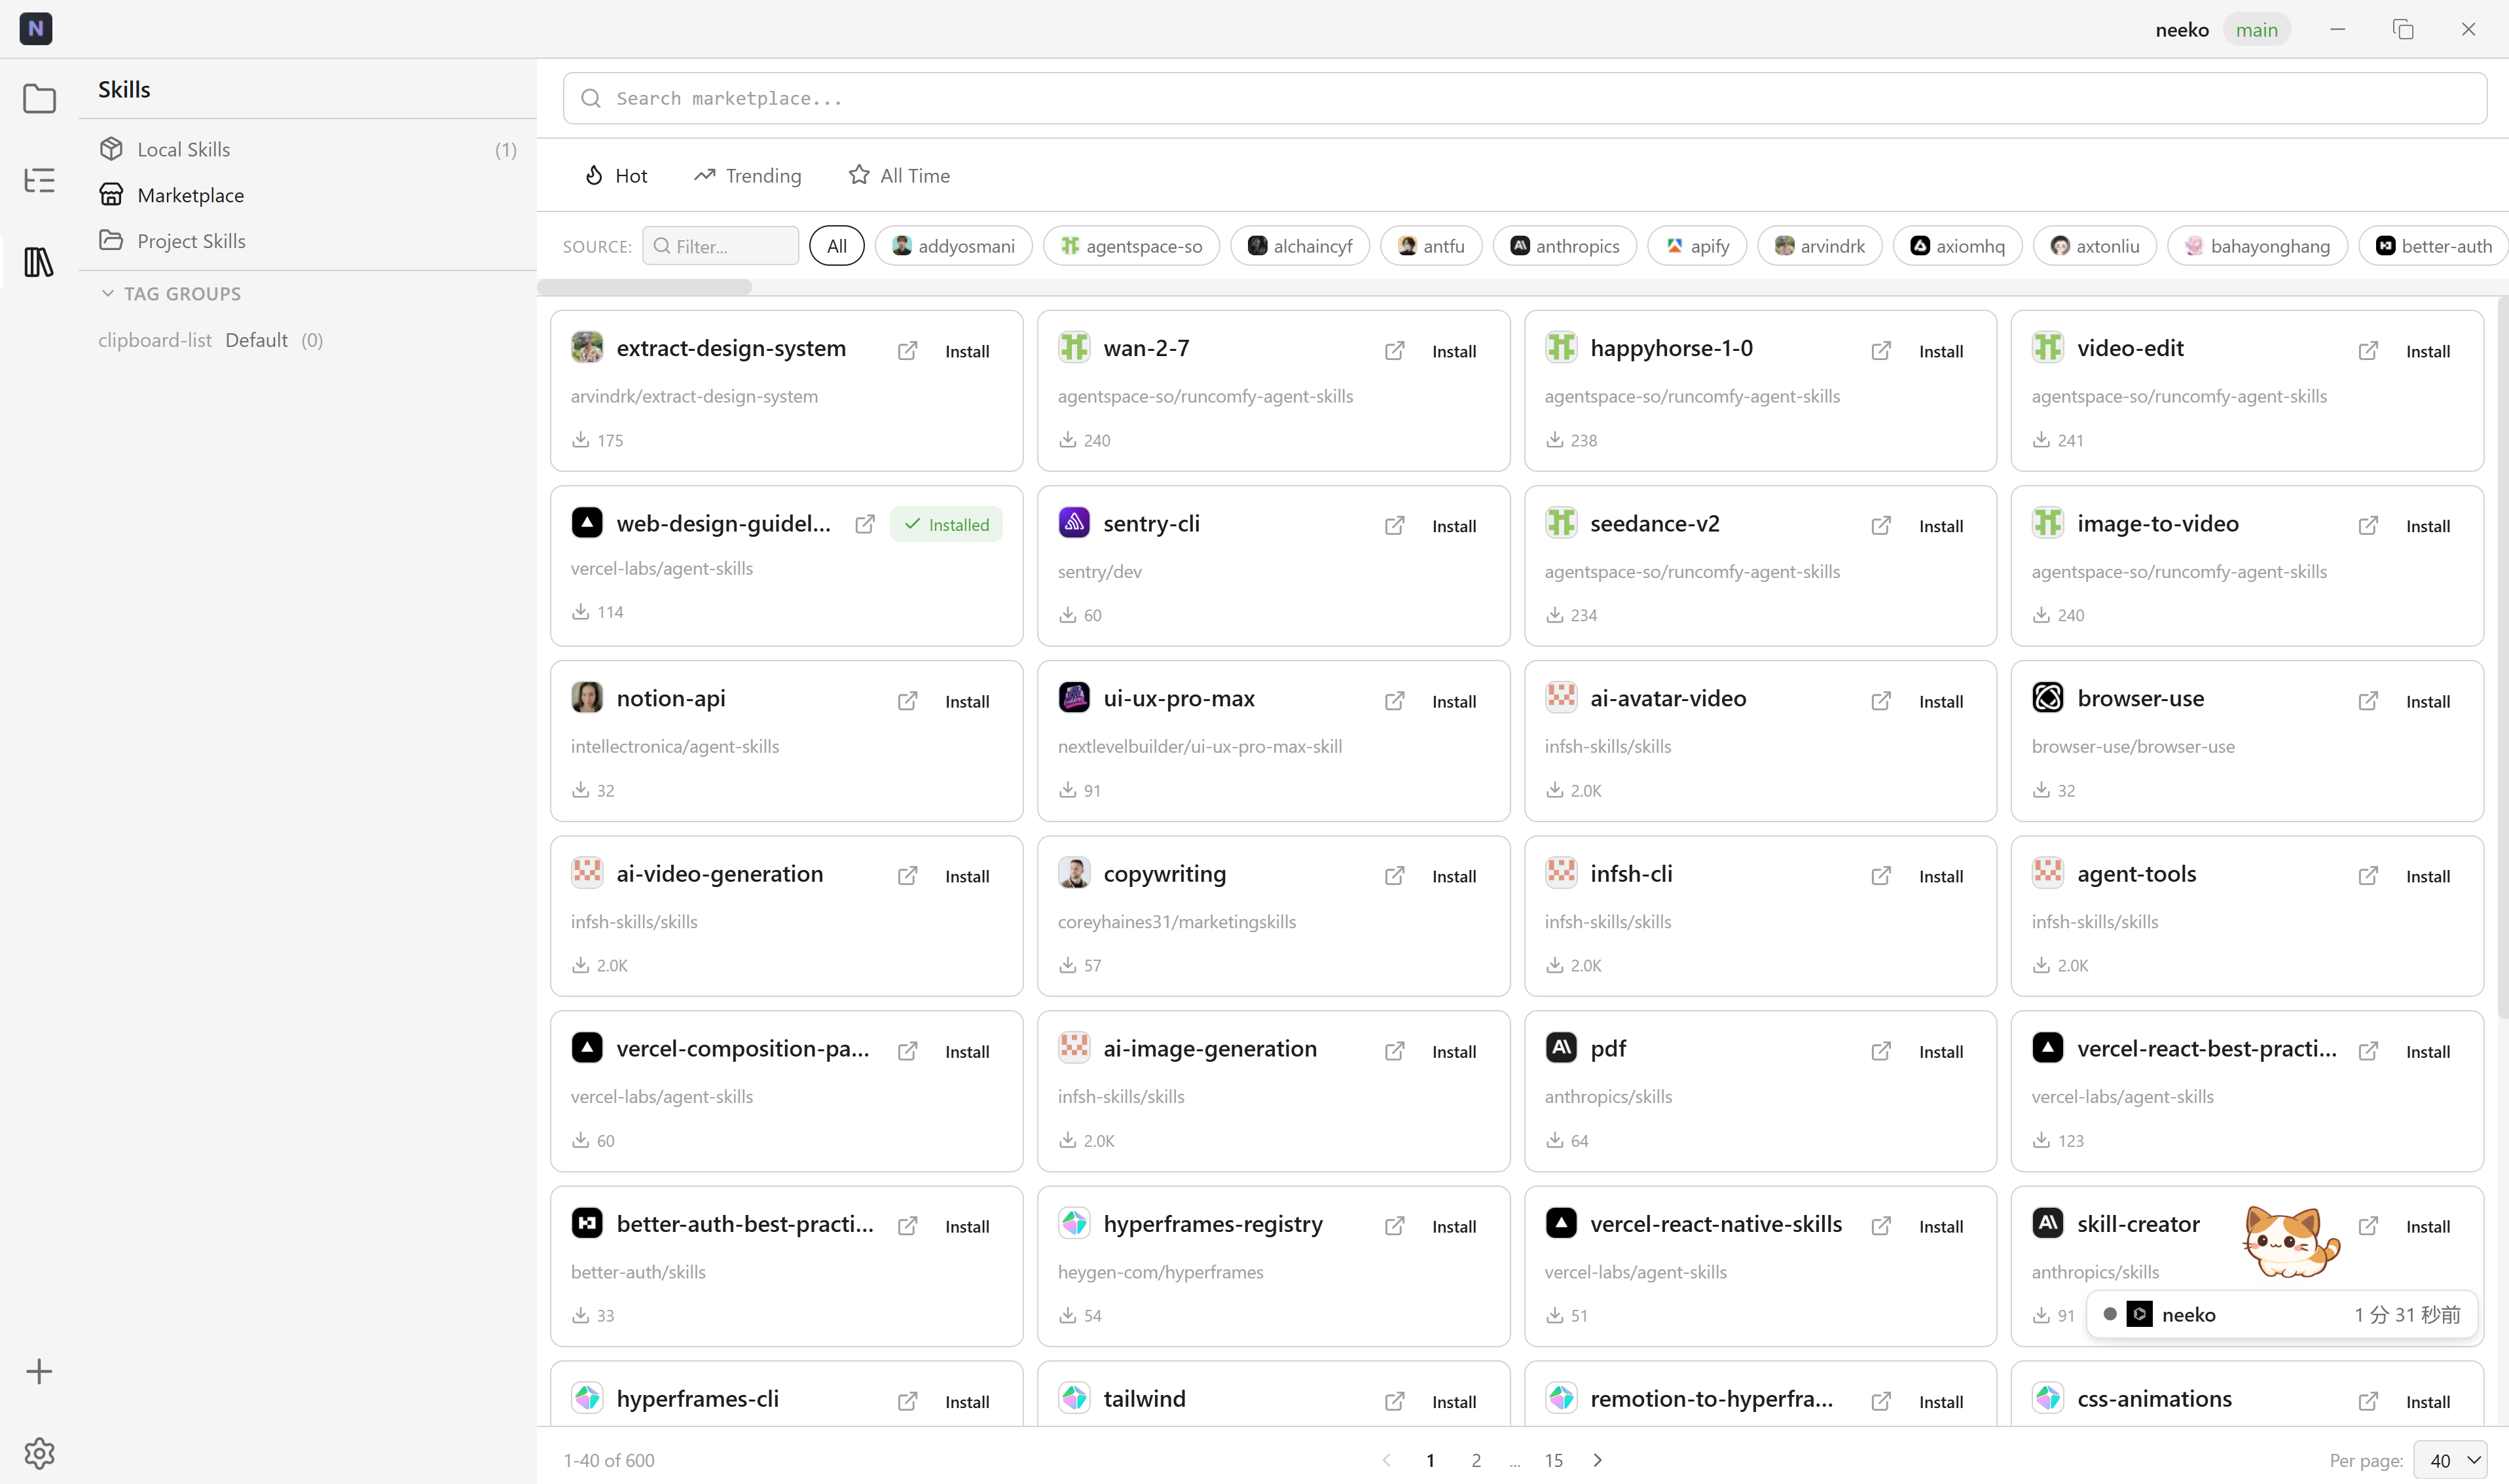Image resolution: width=2509 pixels, height=1484 pixels.
Task: Open external link for video-edit
Action: coord(2368,351)
